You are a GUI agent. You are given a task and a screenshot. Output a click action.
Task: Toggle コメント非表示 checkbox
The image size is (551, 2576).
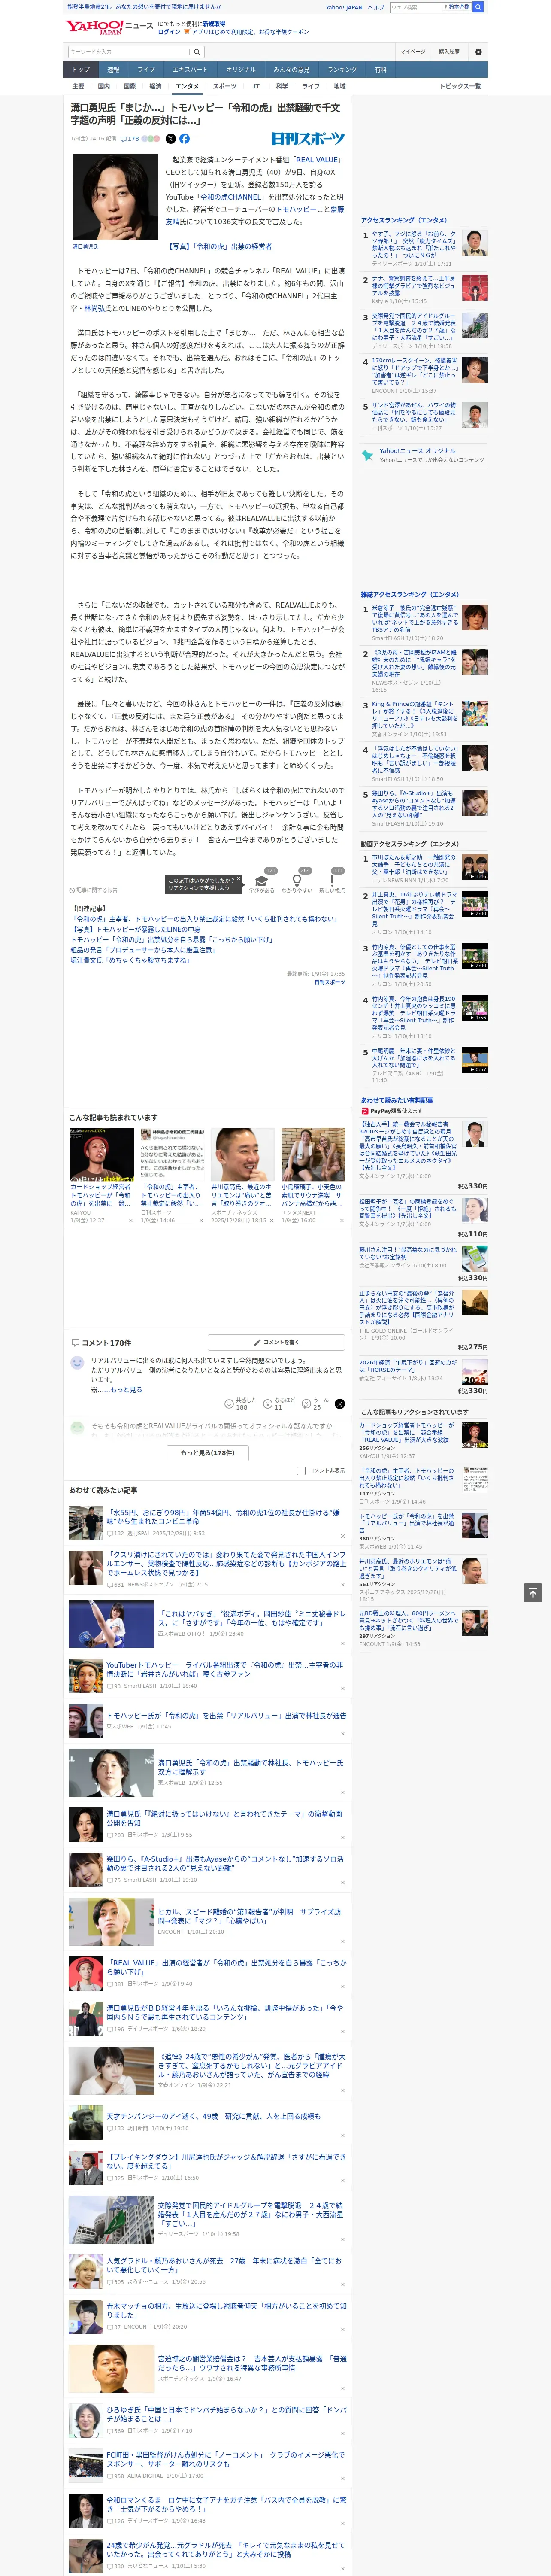pyautogui.click(x=301, y=1471)
